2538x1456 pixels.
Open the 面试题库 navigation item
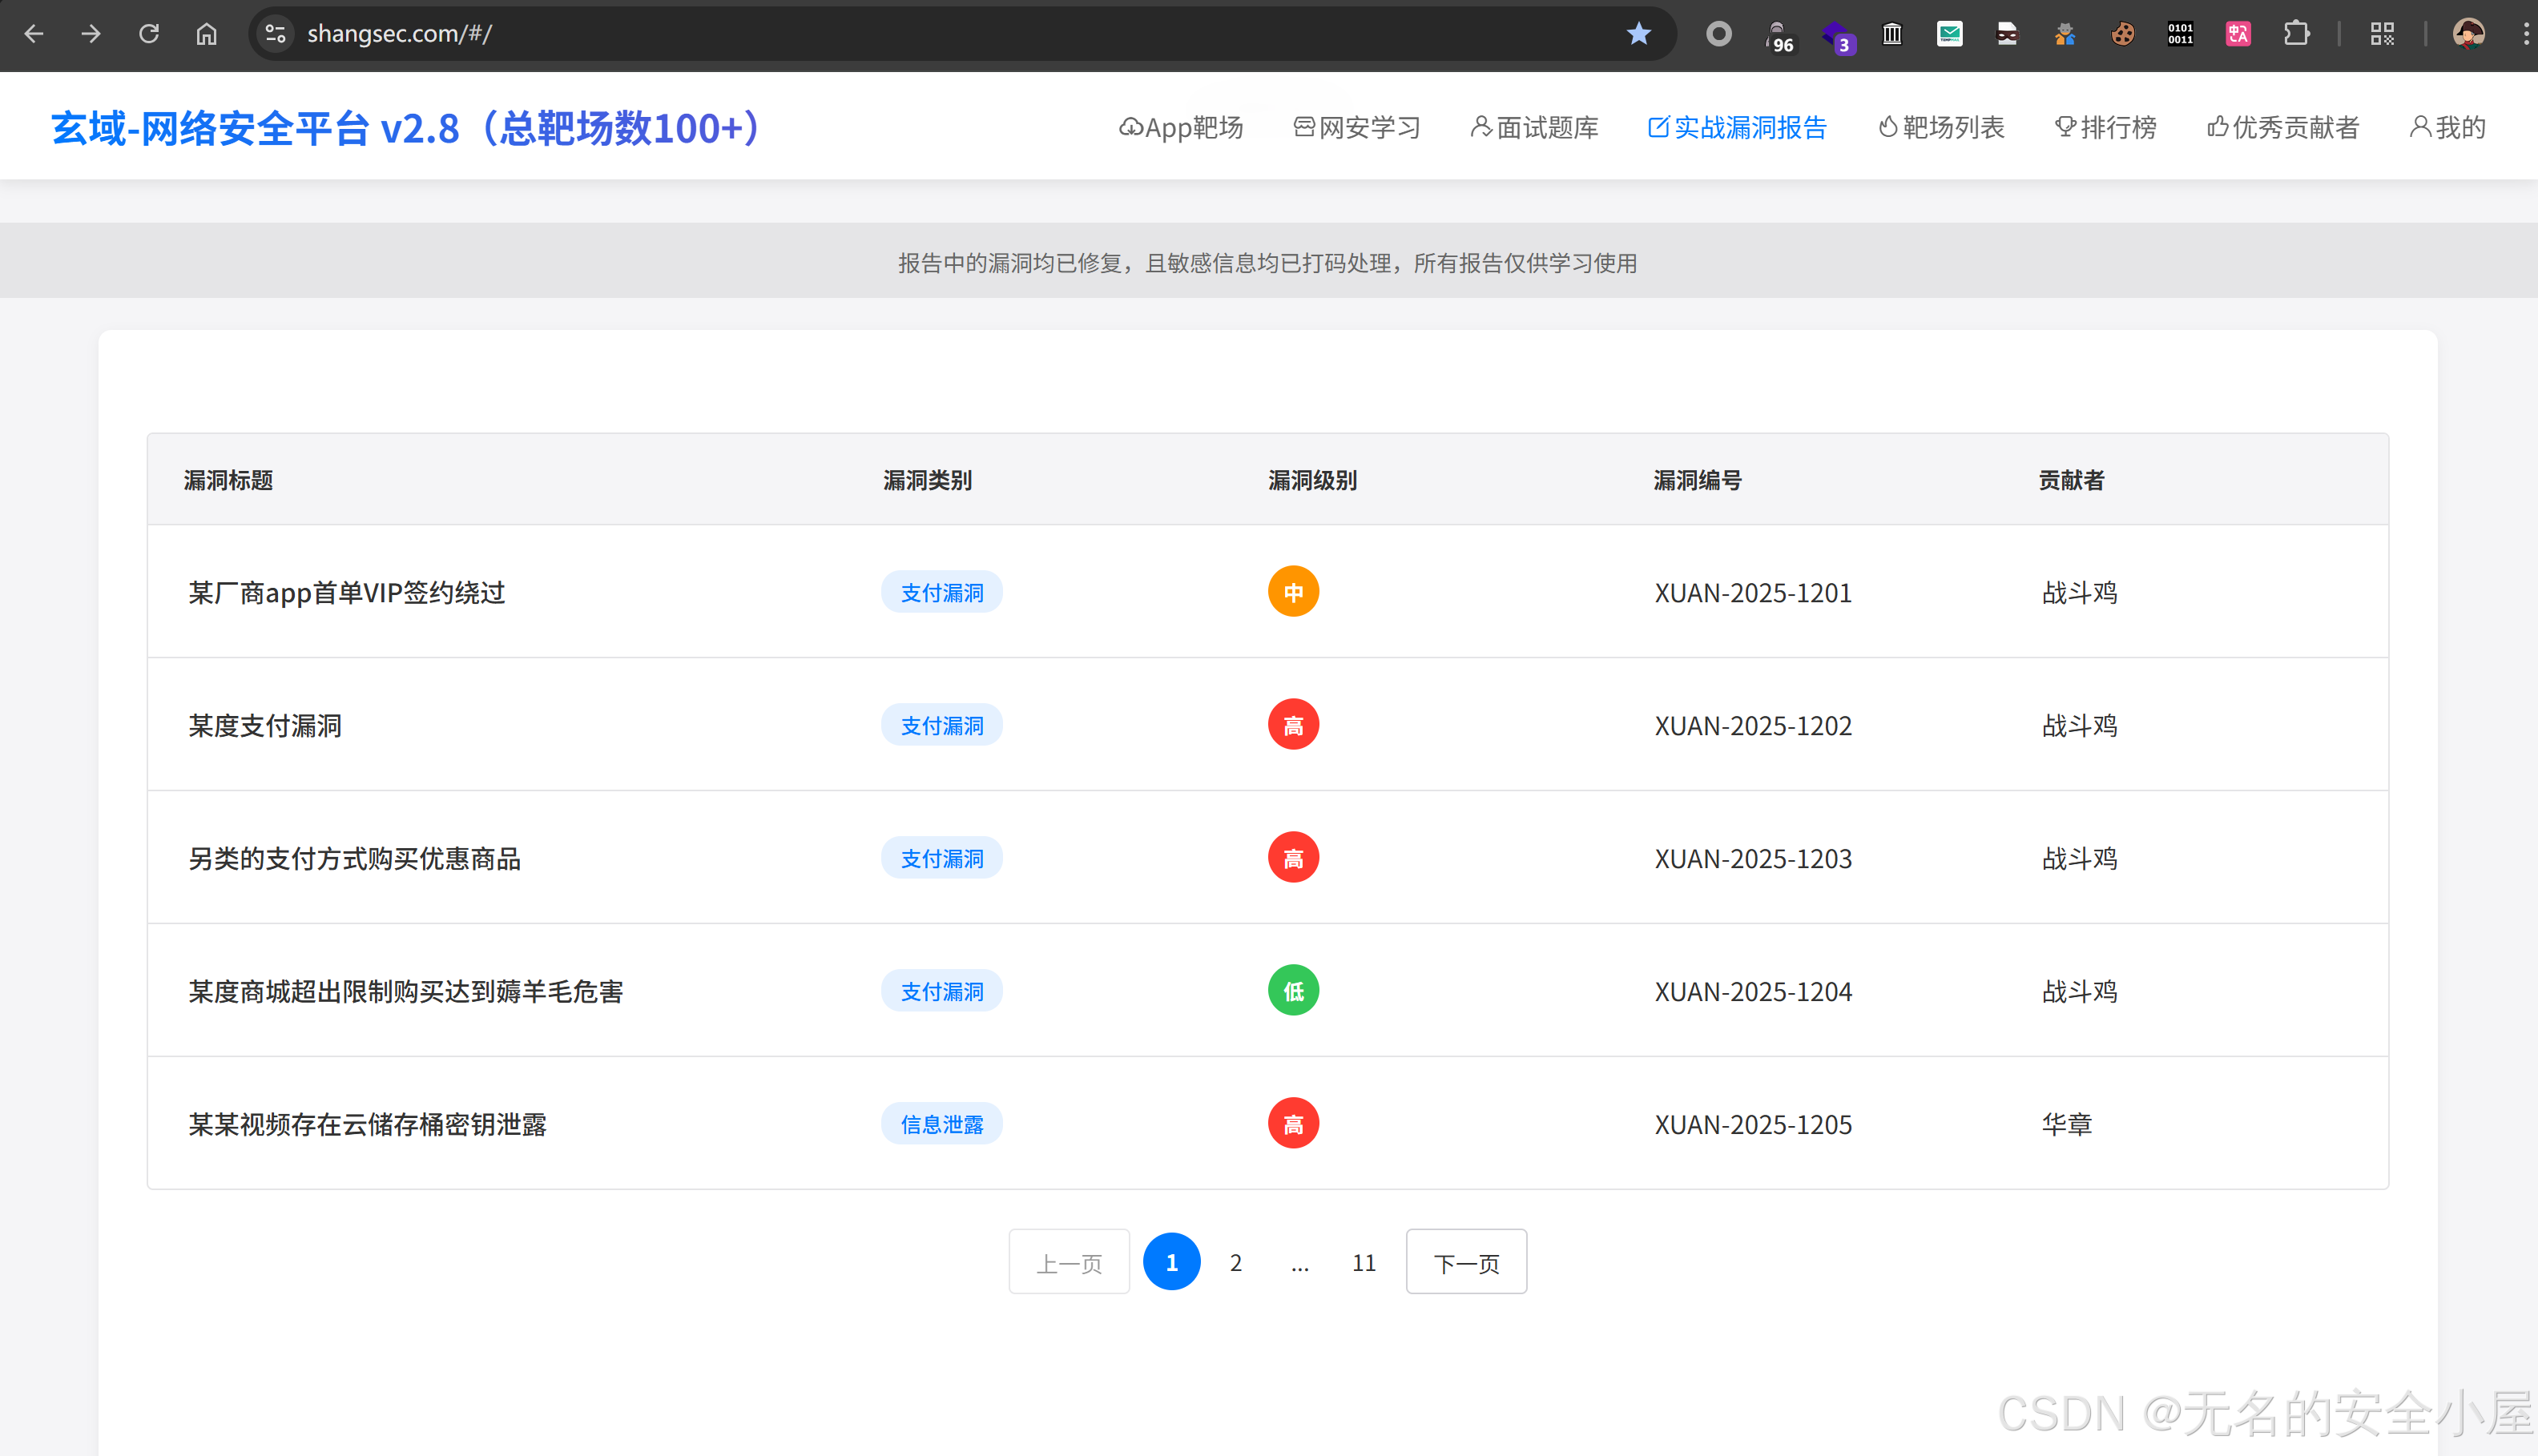point(1534,127)
